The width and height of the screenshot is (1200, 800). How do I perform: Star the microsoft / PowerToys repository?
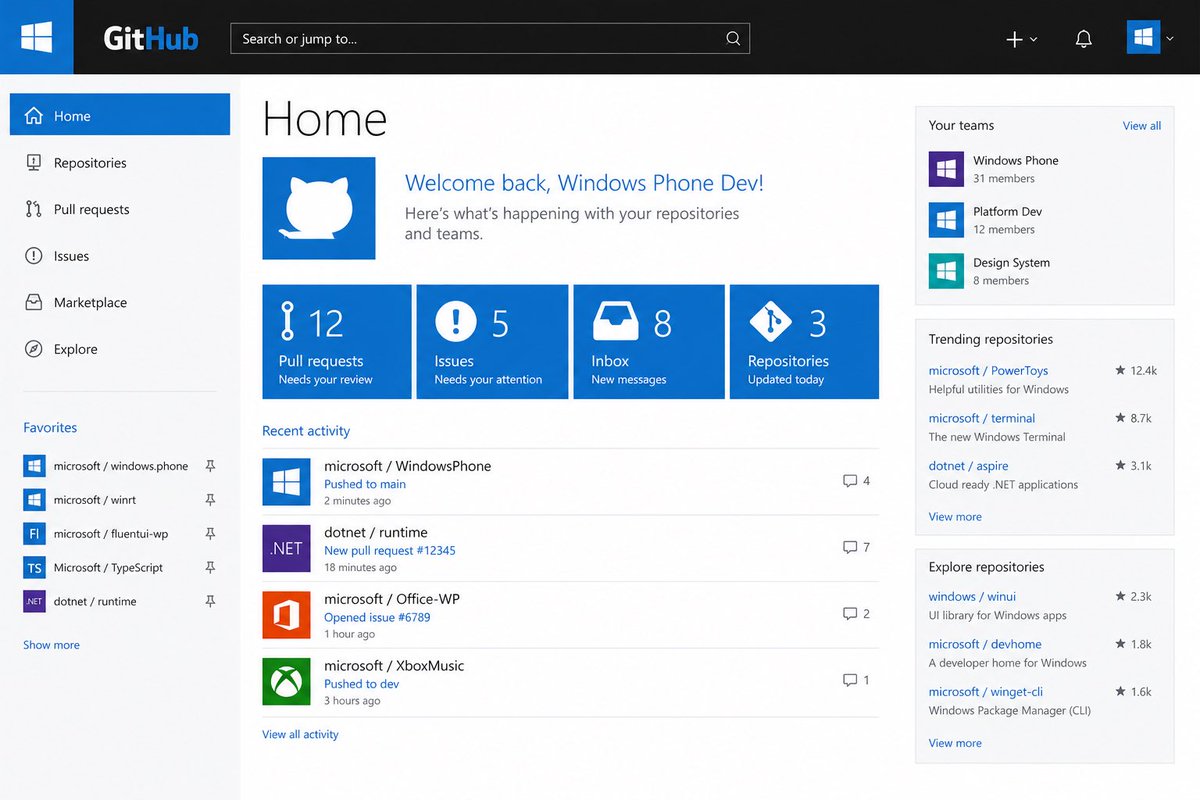(x=1121, y=371)
